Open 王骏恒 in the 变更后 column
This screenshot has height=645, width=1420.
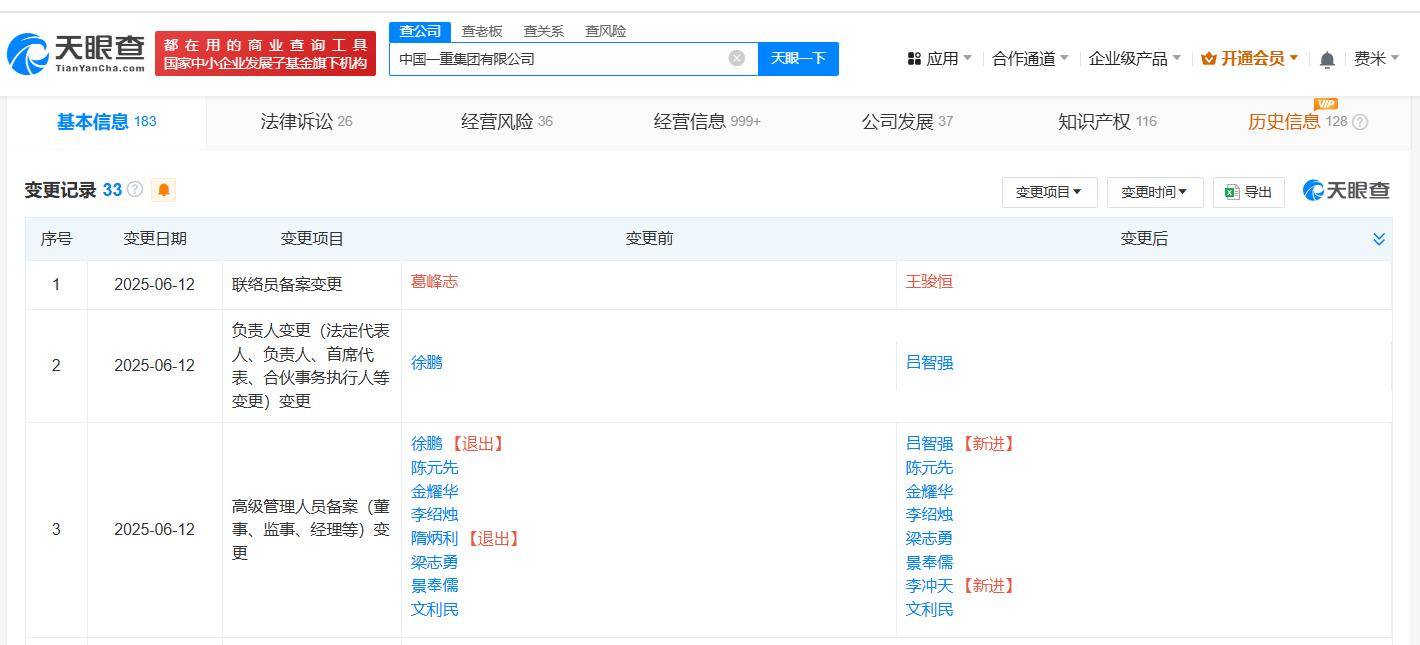[x=929, y=282]
